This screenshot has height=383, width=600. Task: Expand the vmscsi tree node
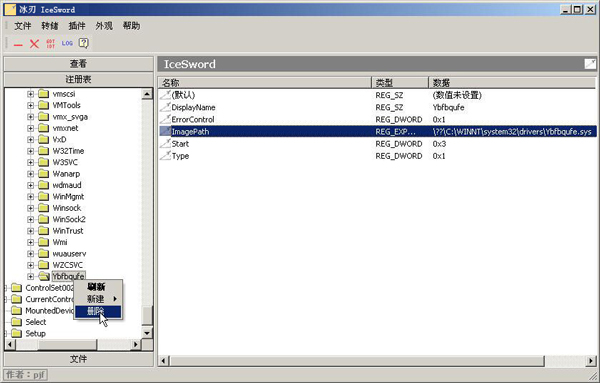coord(31,94)
